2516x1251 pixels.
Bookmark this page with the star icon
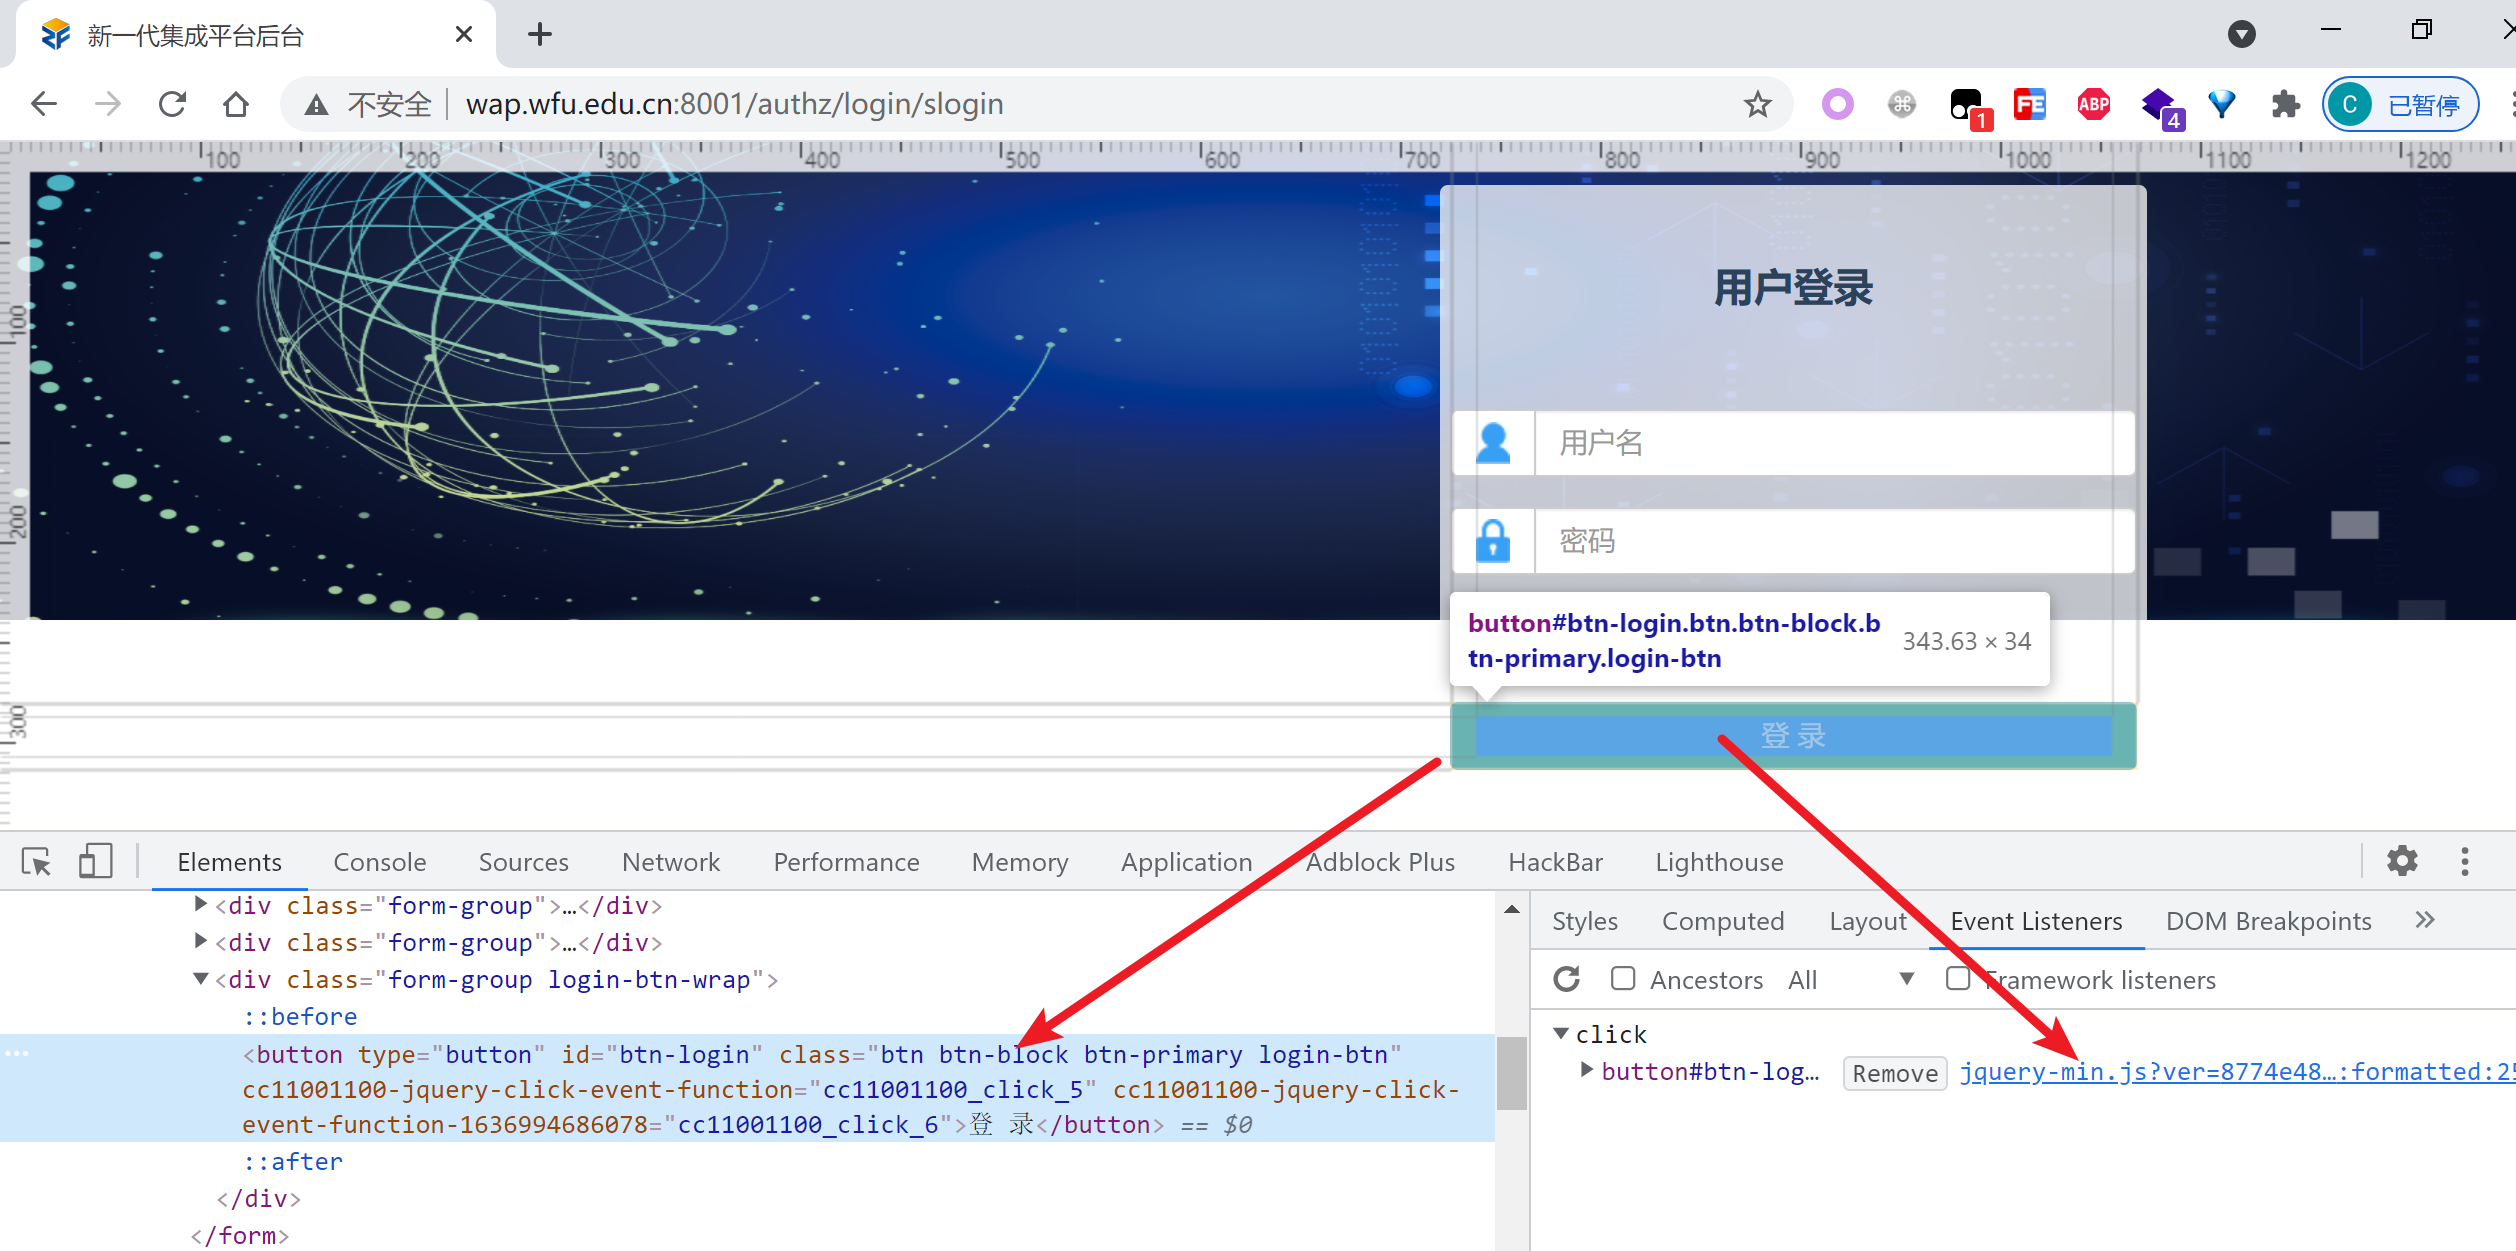[x=1757, y=104]
